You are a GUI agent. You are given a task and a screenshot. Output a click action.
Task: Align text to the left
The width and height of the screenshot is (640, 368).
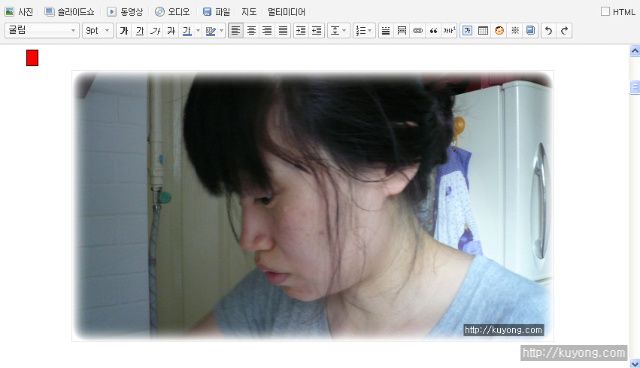(236, 31)
